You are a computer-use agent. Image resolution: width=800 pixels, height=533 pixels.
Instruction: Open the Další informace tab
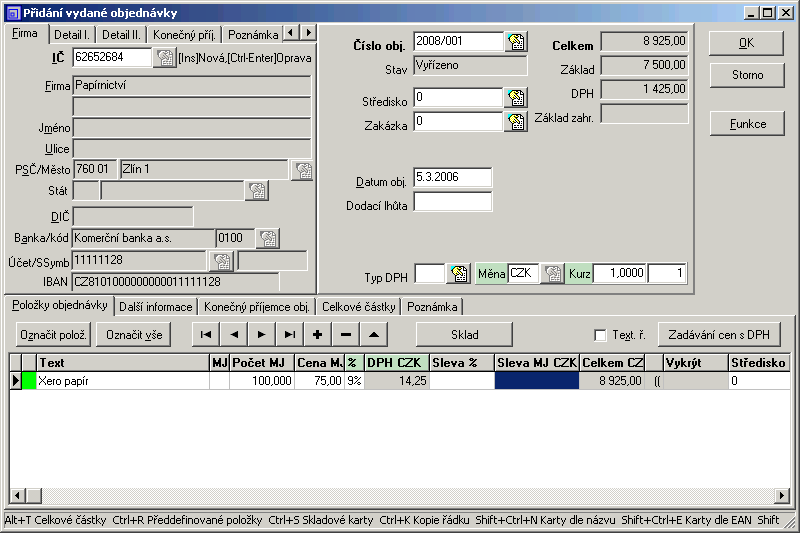(156, 307)
